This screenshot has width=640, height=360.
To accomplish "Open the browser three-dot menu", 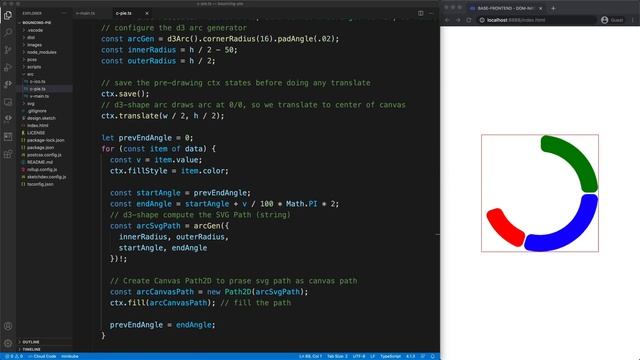I will (633, 20).
